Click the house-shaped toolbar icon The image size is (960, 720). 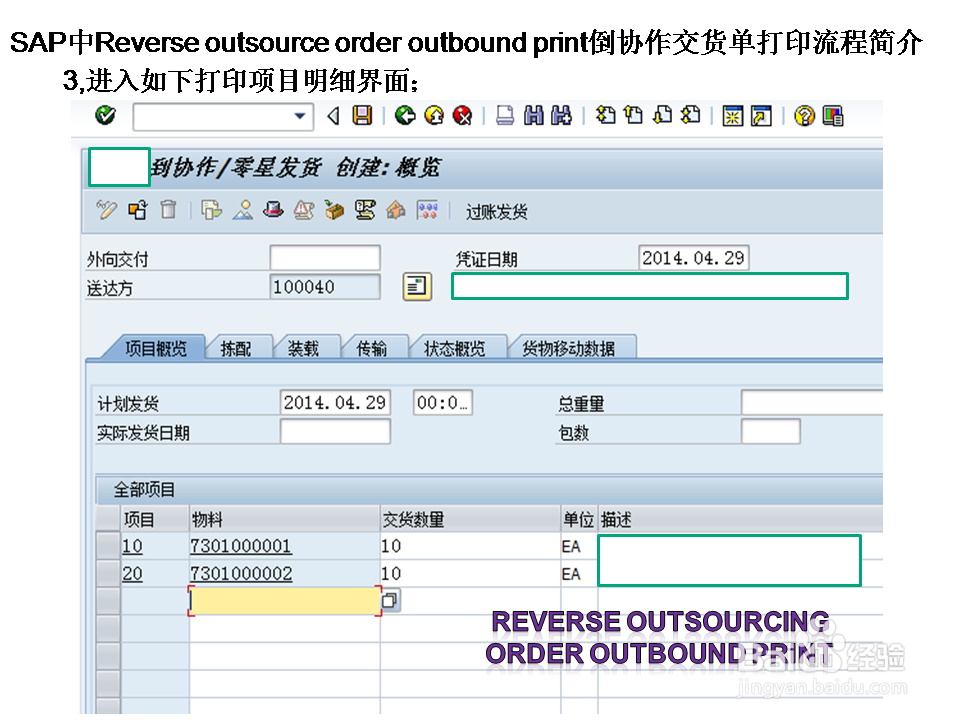pyautogui.click(x=396, y=210)
